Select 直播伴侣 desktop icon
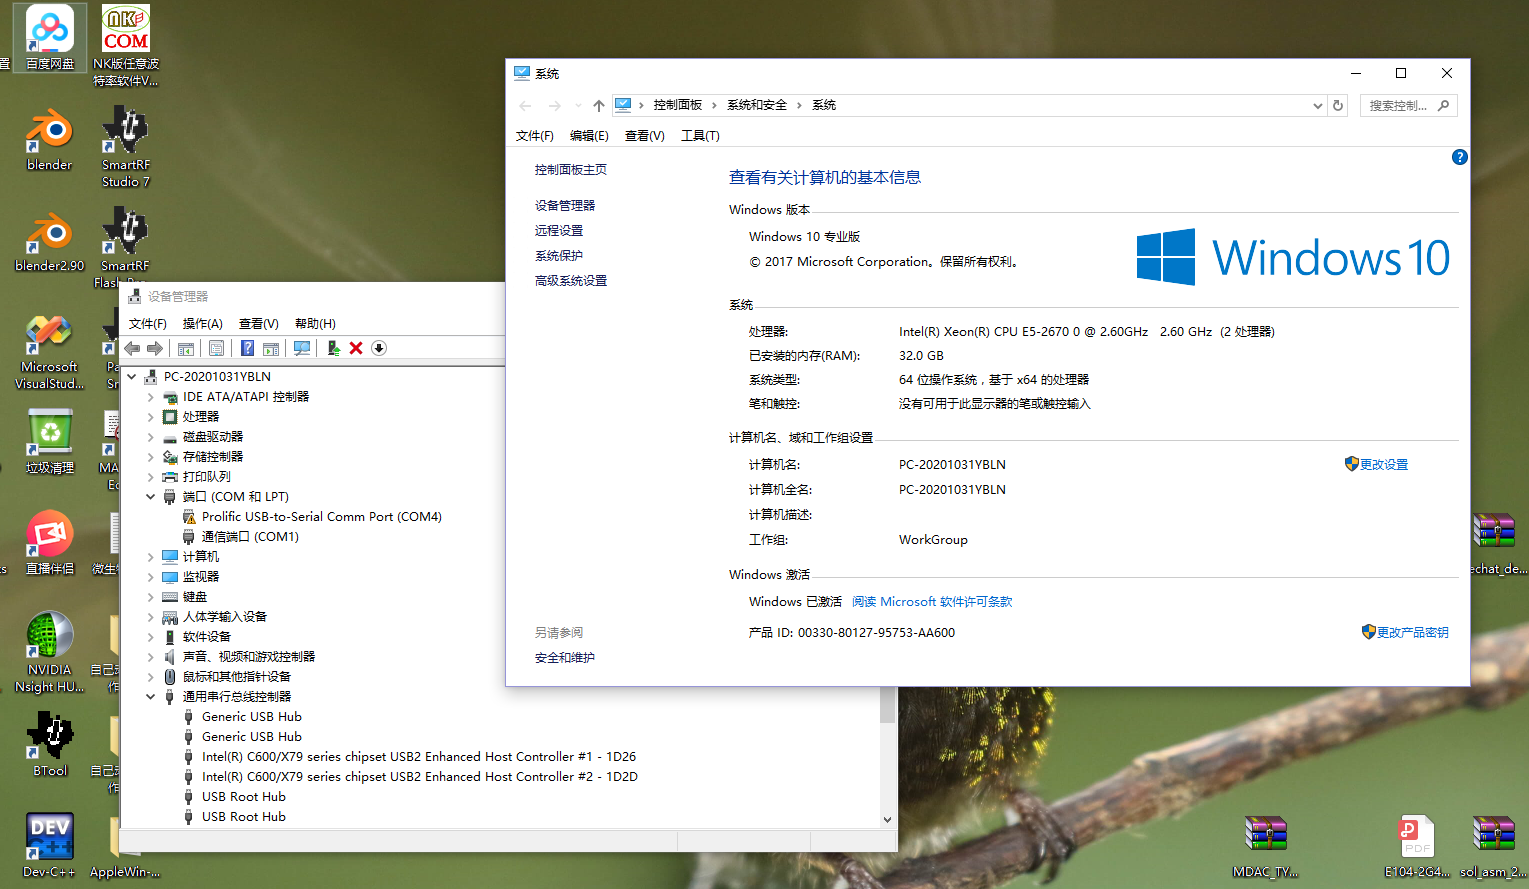The image size is (1529, 889). pyautogui.click(x=50, y=543)
